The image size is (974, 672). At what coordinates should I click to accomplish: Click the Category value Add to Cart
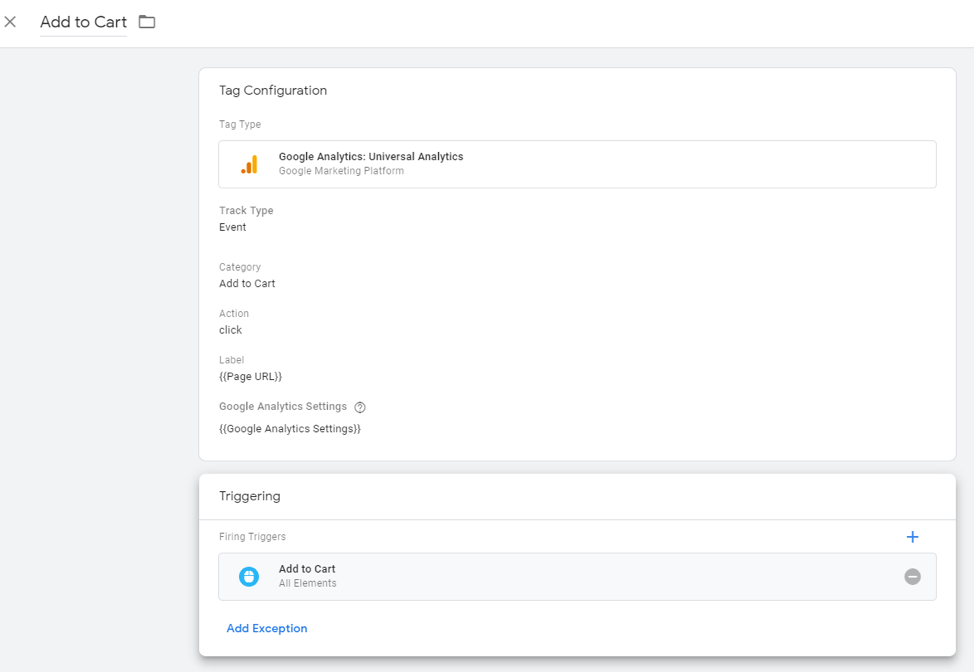[247, 283]
